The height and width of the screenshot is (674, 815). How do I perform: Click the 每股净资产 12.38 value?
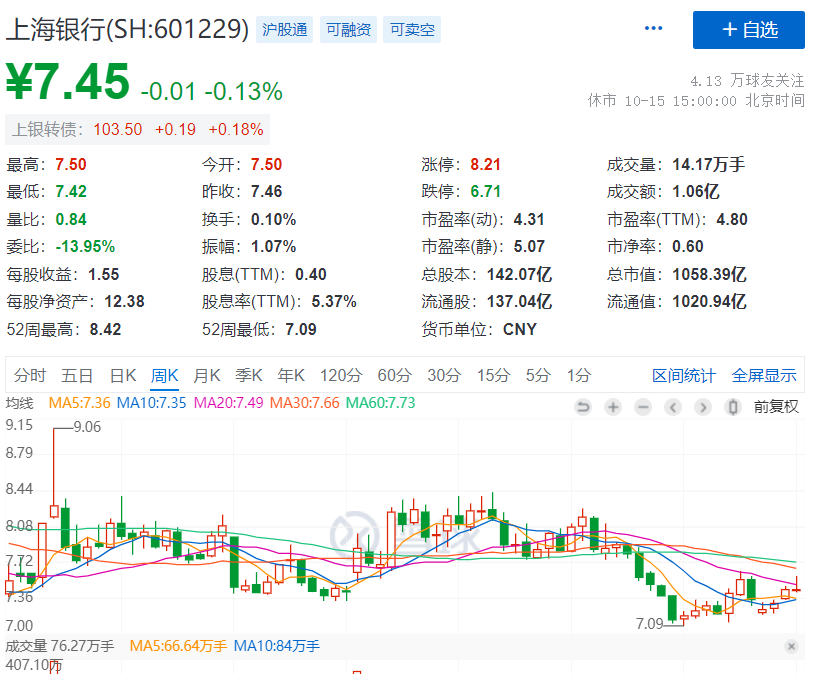124,301
